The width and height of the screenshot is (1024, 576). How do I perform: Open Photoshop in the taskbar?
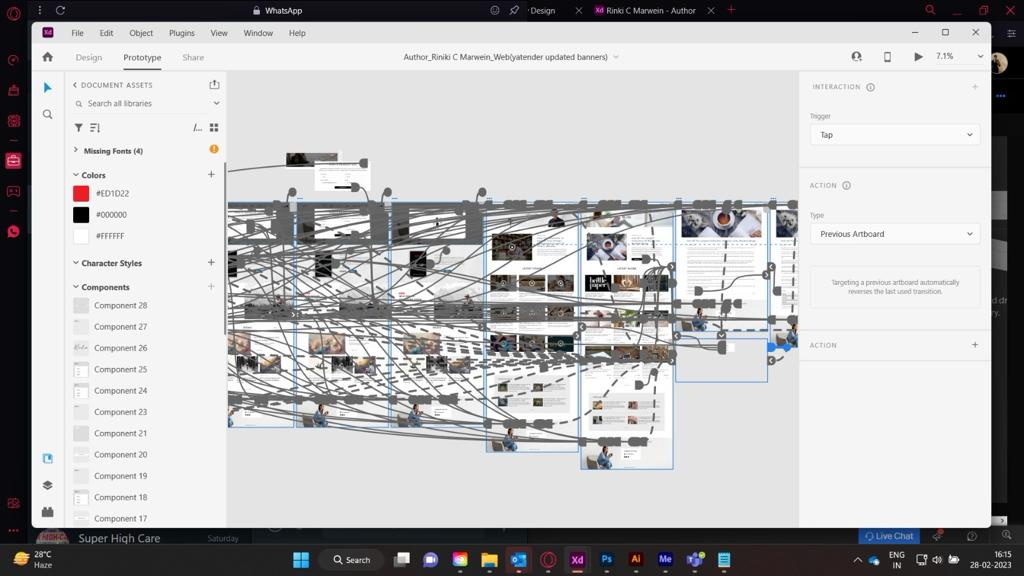point(607,560)
